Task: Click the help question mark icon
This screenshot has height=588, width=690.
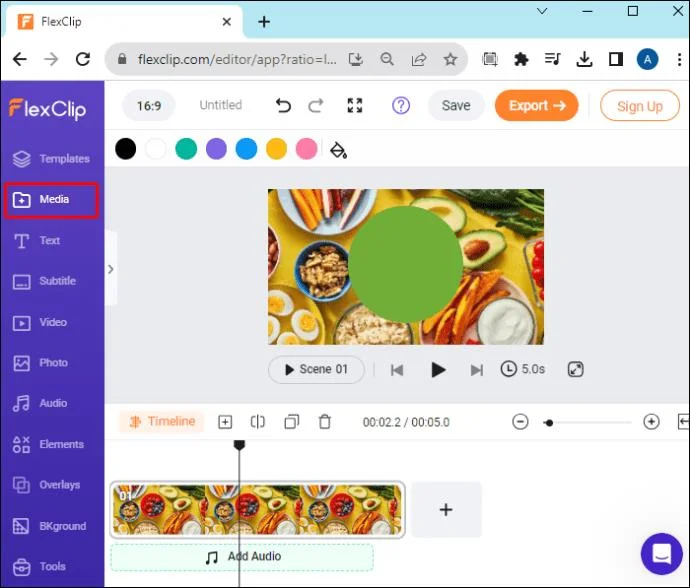Action: [x=400, y=106]
